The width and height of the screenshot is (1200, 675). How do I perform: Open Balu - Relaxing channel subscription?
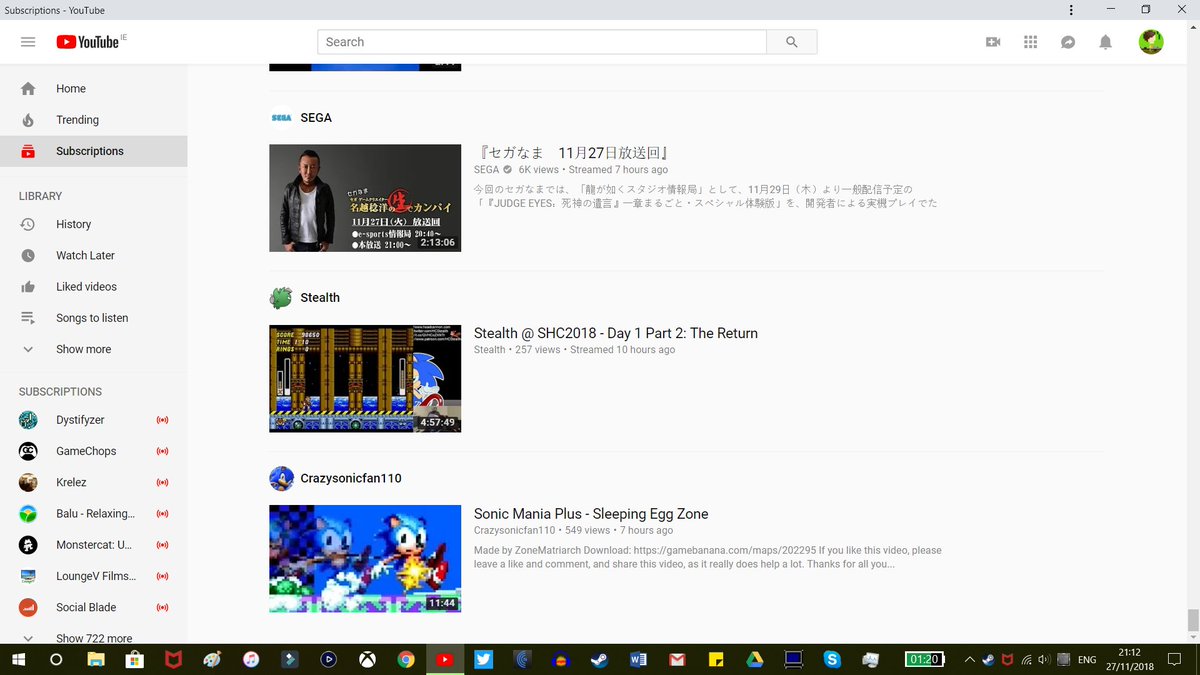93,514
